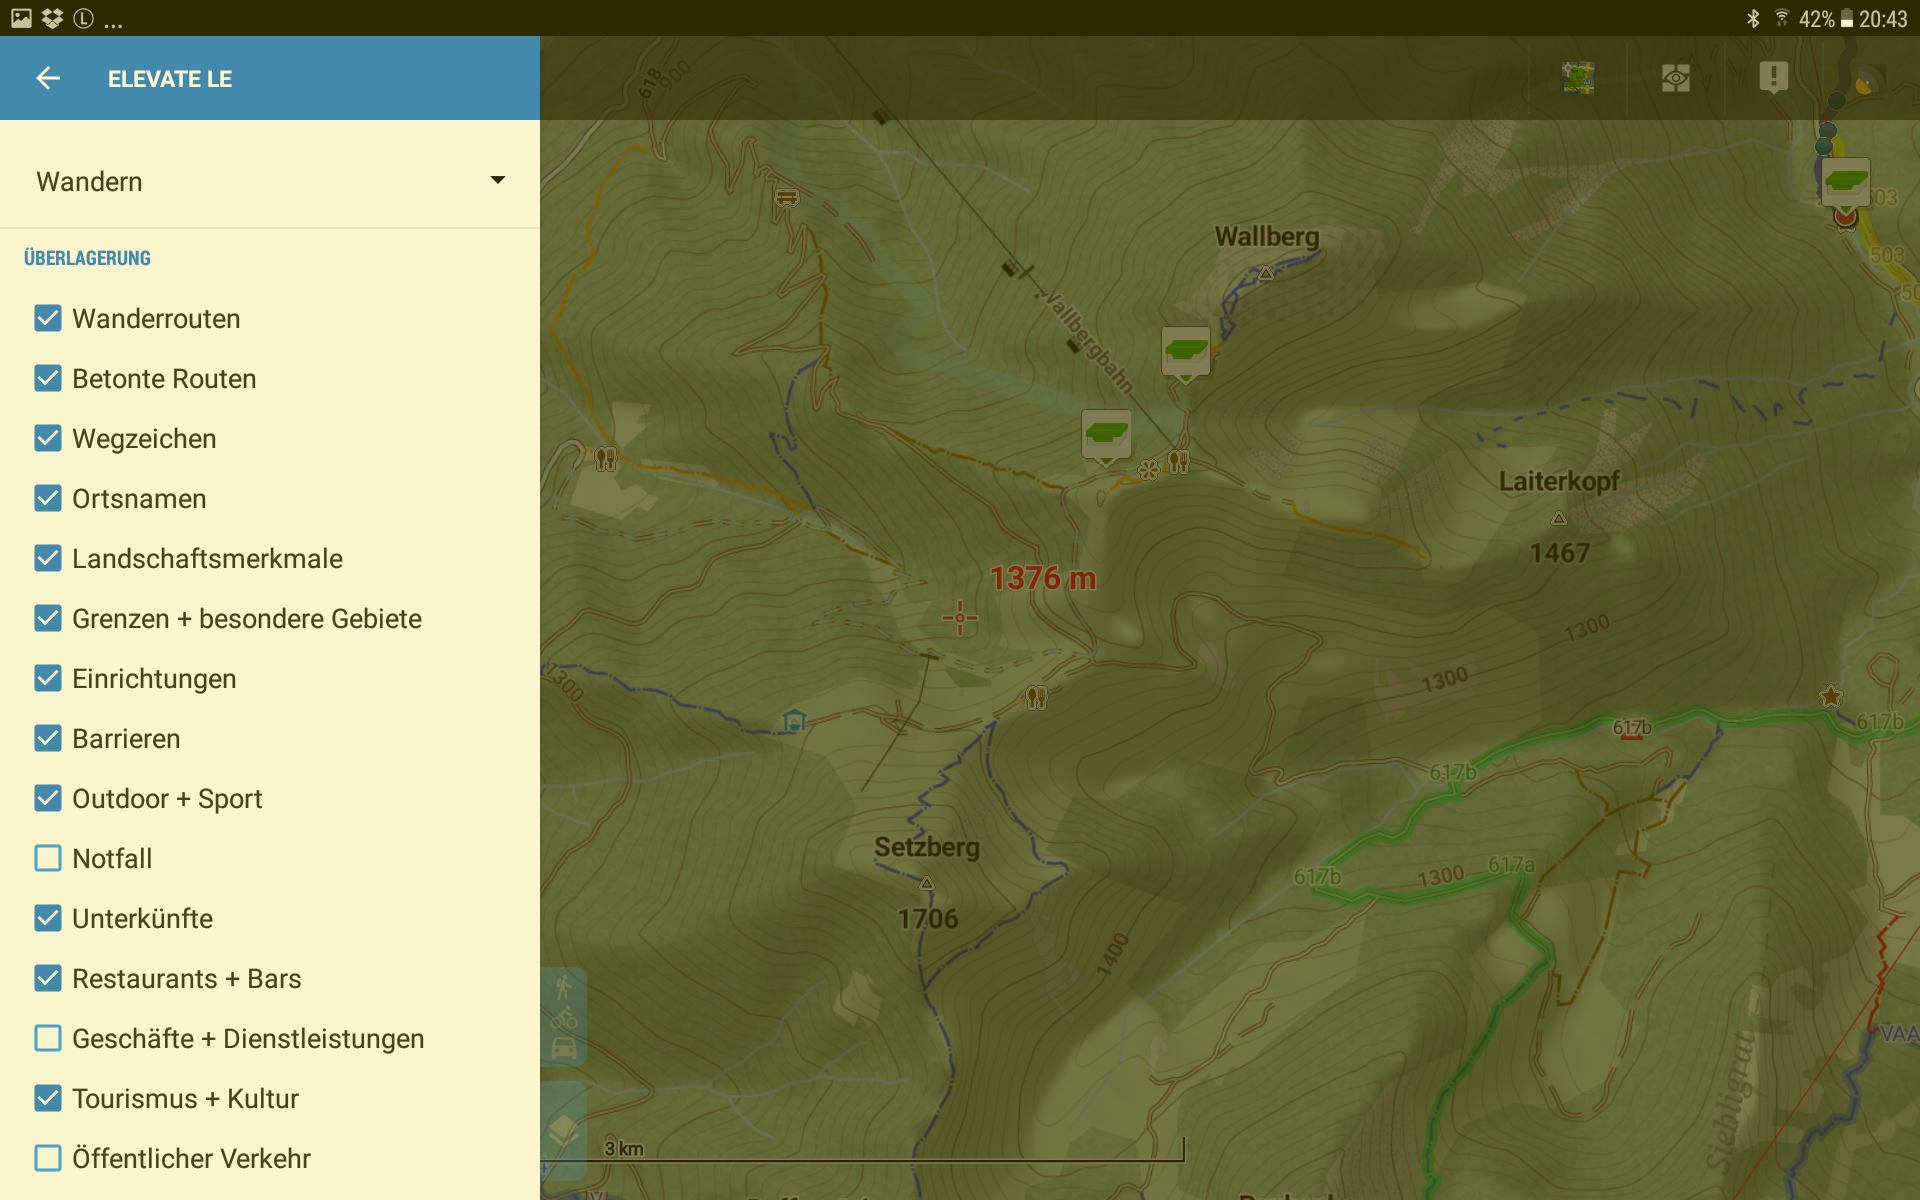Image resolution: width=1920 pixels, height=1200 pixels.
Task: Select the Tourismus + Kultur entry
Action: tap(185, 1098)
